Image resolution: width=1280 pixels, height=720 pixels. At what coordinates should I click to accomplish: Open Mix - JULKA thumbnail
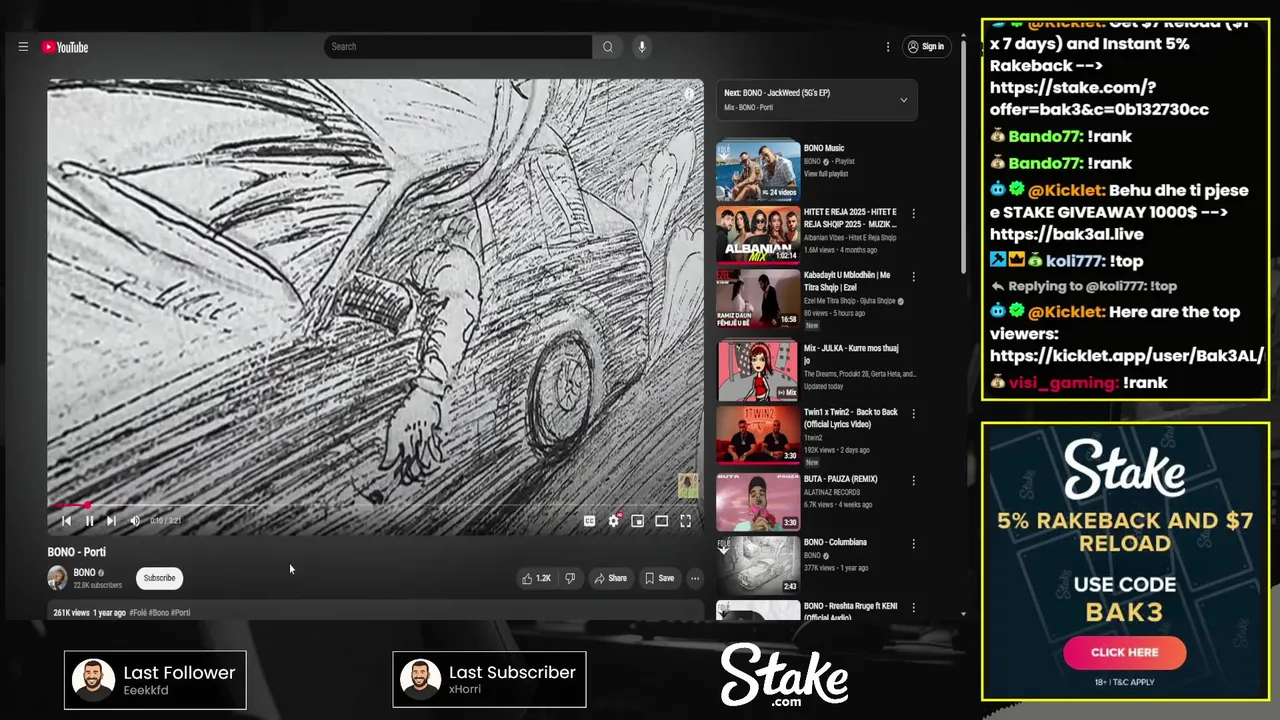pyautogui.click(x=758, y=371)
